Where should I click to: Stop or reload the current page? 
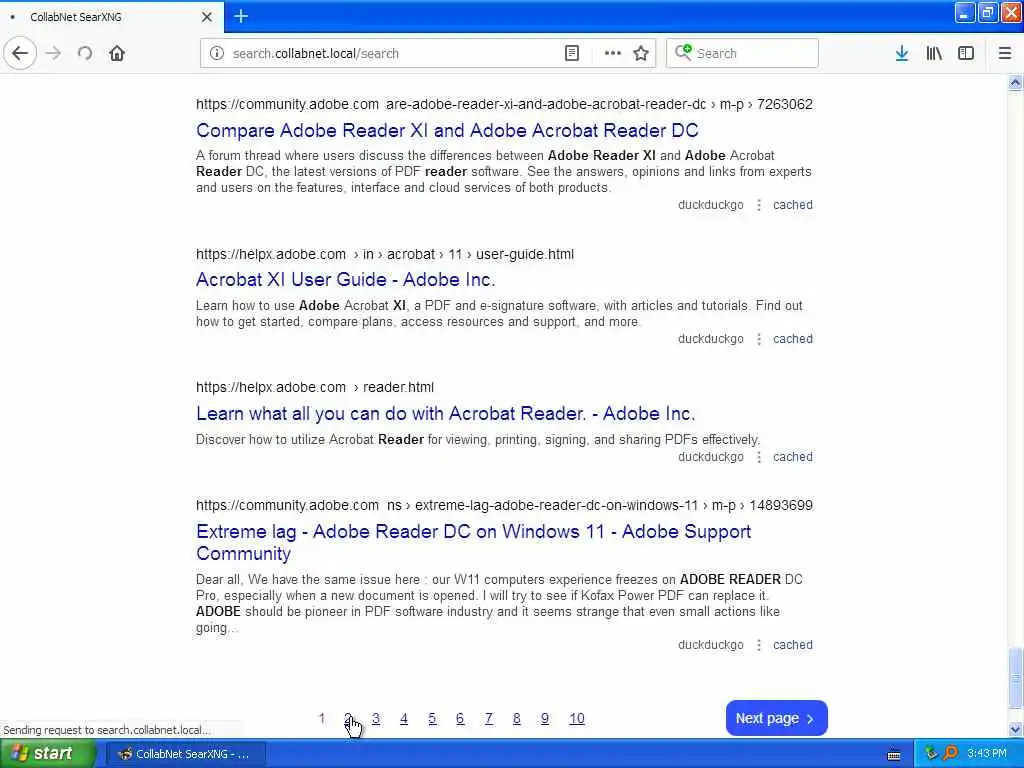[x=85, y=54]
